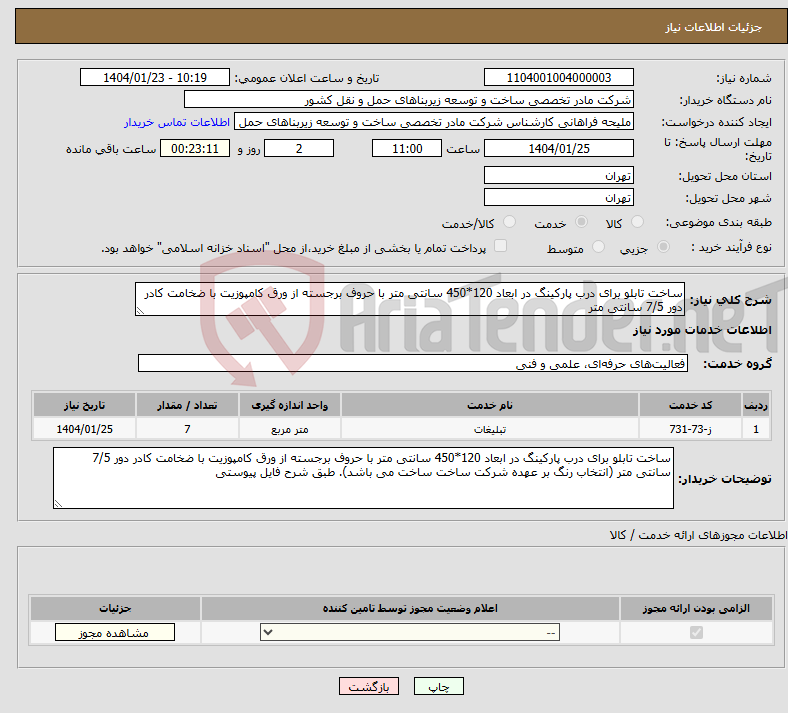The image size is (788, 713).
Task: Click the buyer organization name field
Action: (409, 99)
